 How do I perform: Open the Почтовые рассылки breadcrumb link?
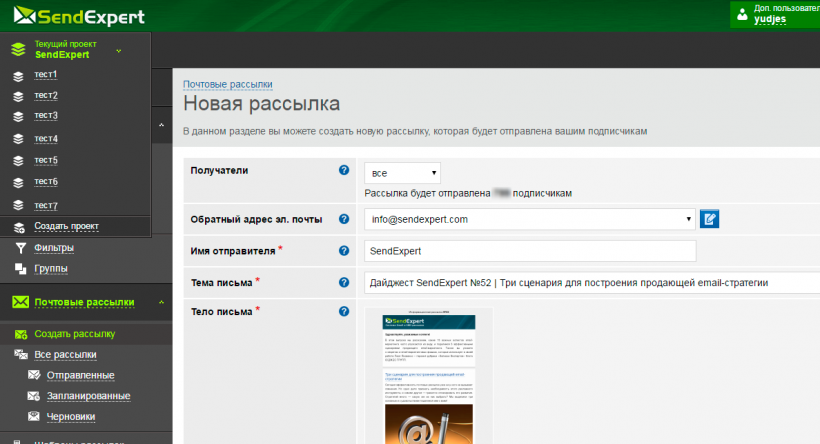click(x=227, y=84)
